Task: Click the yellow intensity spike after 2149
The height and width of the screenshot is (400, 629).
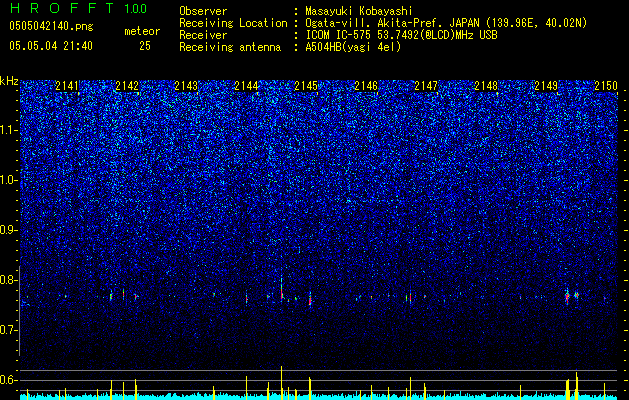Action: (576, 386)
